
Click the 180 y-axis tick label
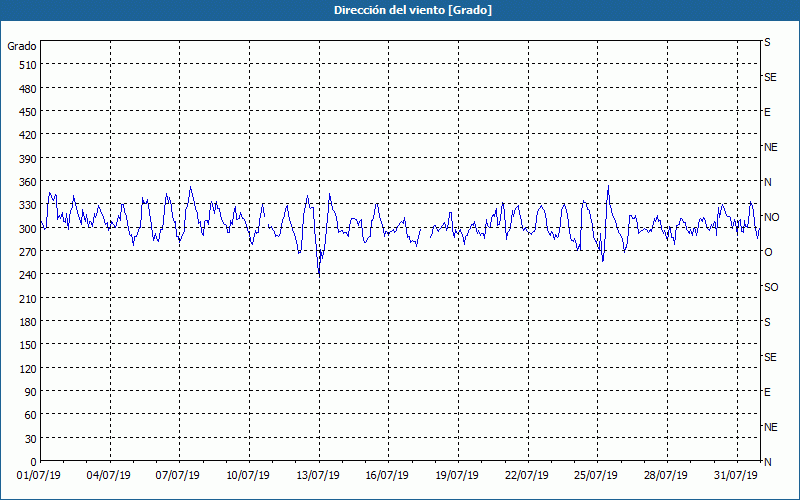click(28, 322)
